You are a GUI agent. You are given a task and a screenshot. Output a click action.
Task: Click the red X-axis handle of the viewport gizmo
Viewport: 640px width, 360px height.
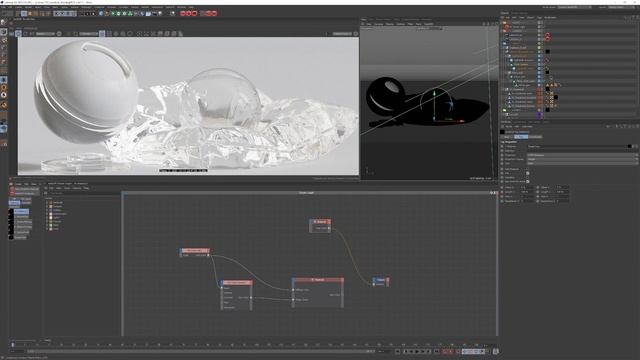point(461,121)
